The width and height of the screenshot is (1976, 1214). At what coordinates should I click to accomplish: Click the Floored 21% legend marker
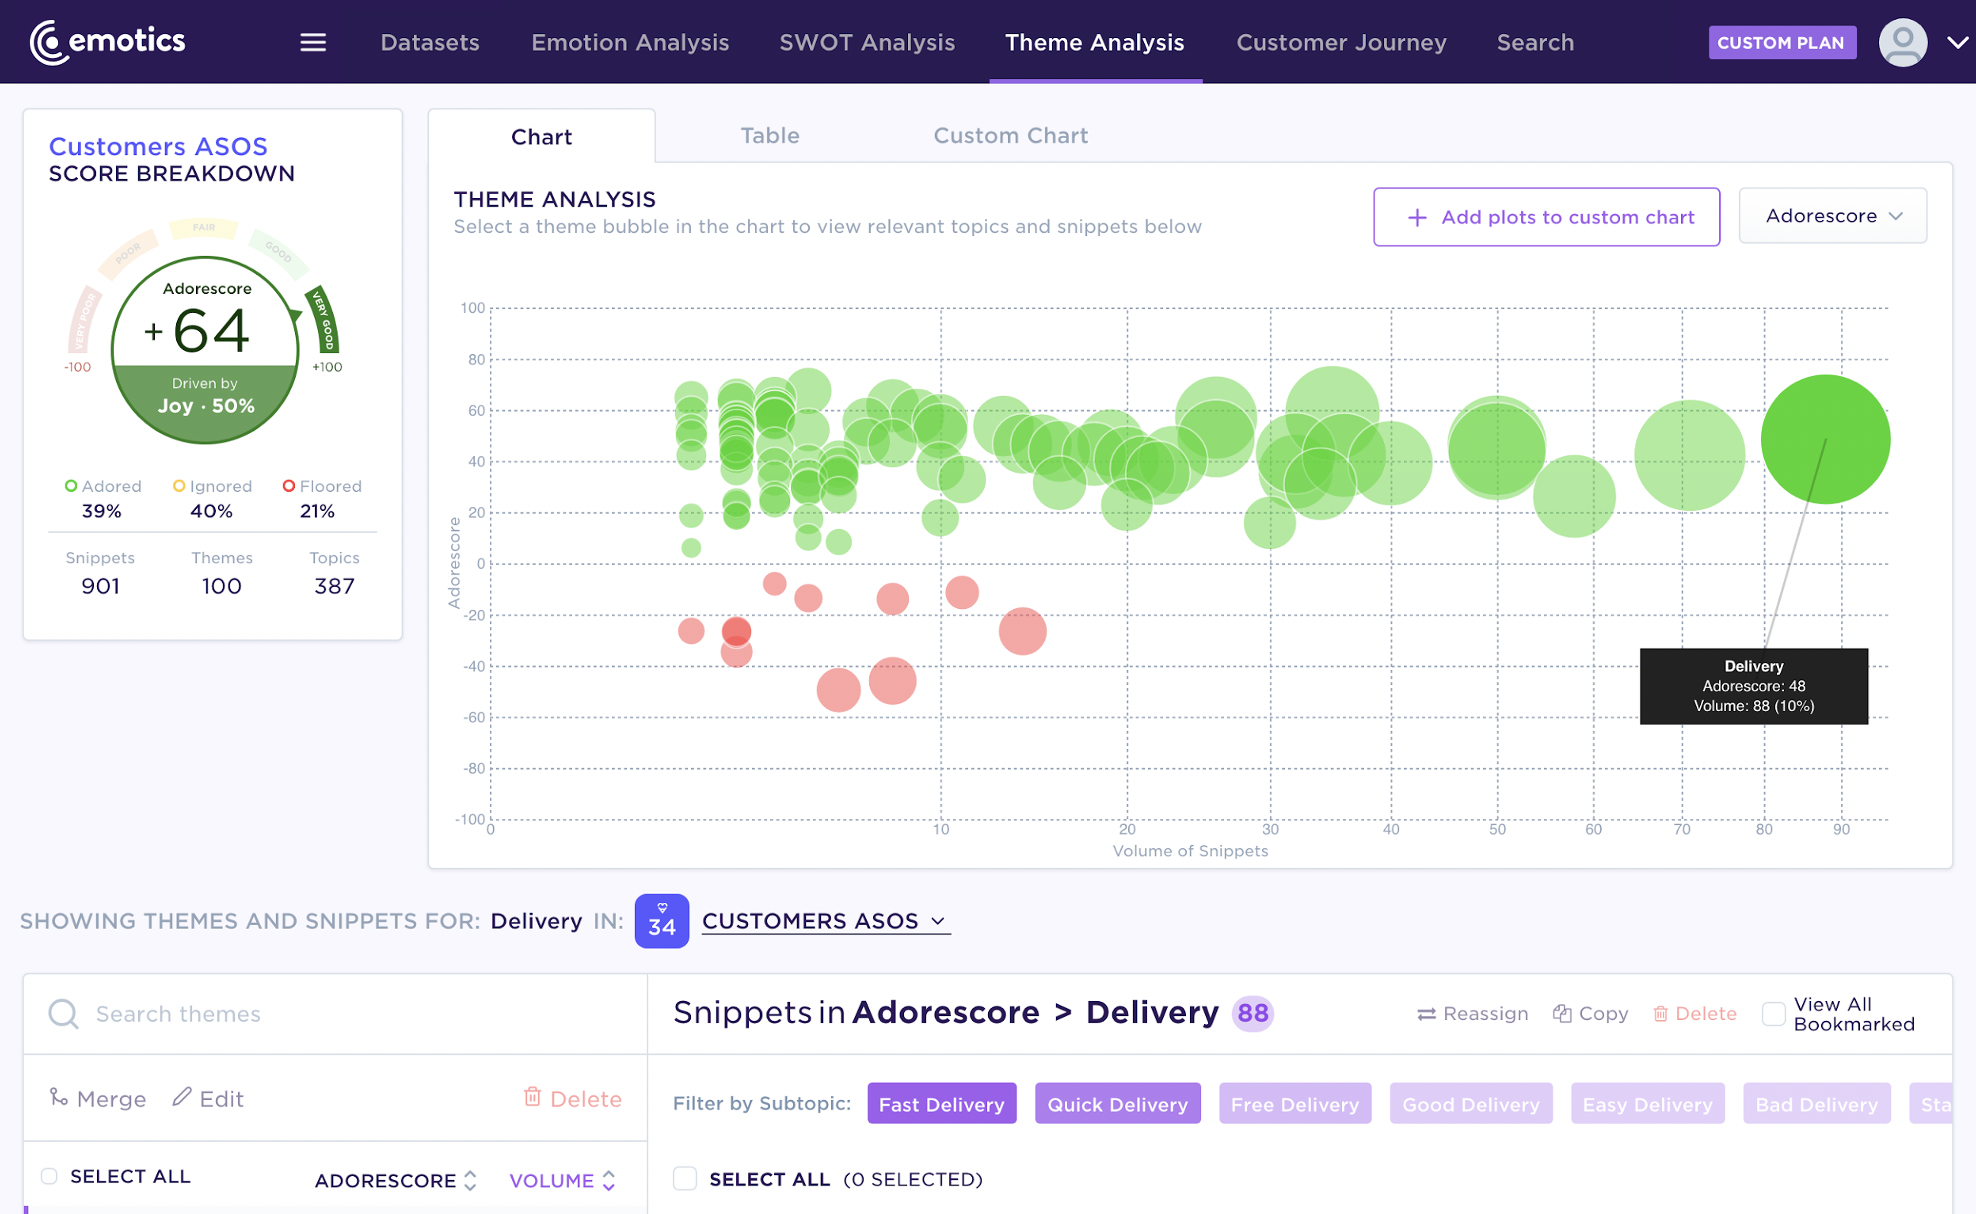pos(289,486)
